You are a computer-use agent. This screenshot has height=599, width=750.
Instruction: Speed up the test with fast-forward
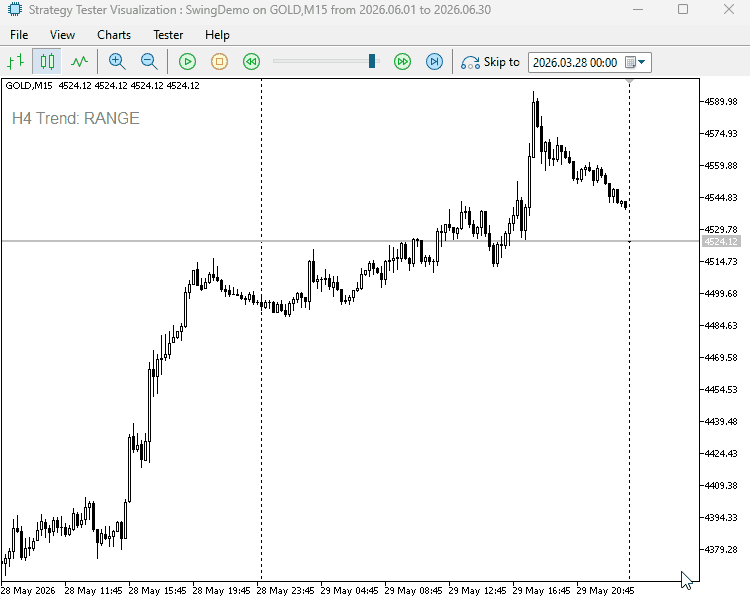[x=402, y=62]
